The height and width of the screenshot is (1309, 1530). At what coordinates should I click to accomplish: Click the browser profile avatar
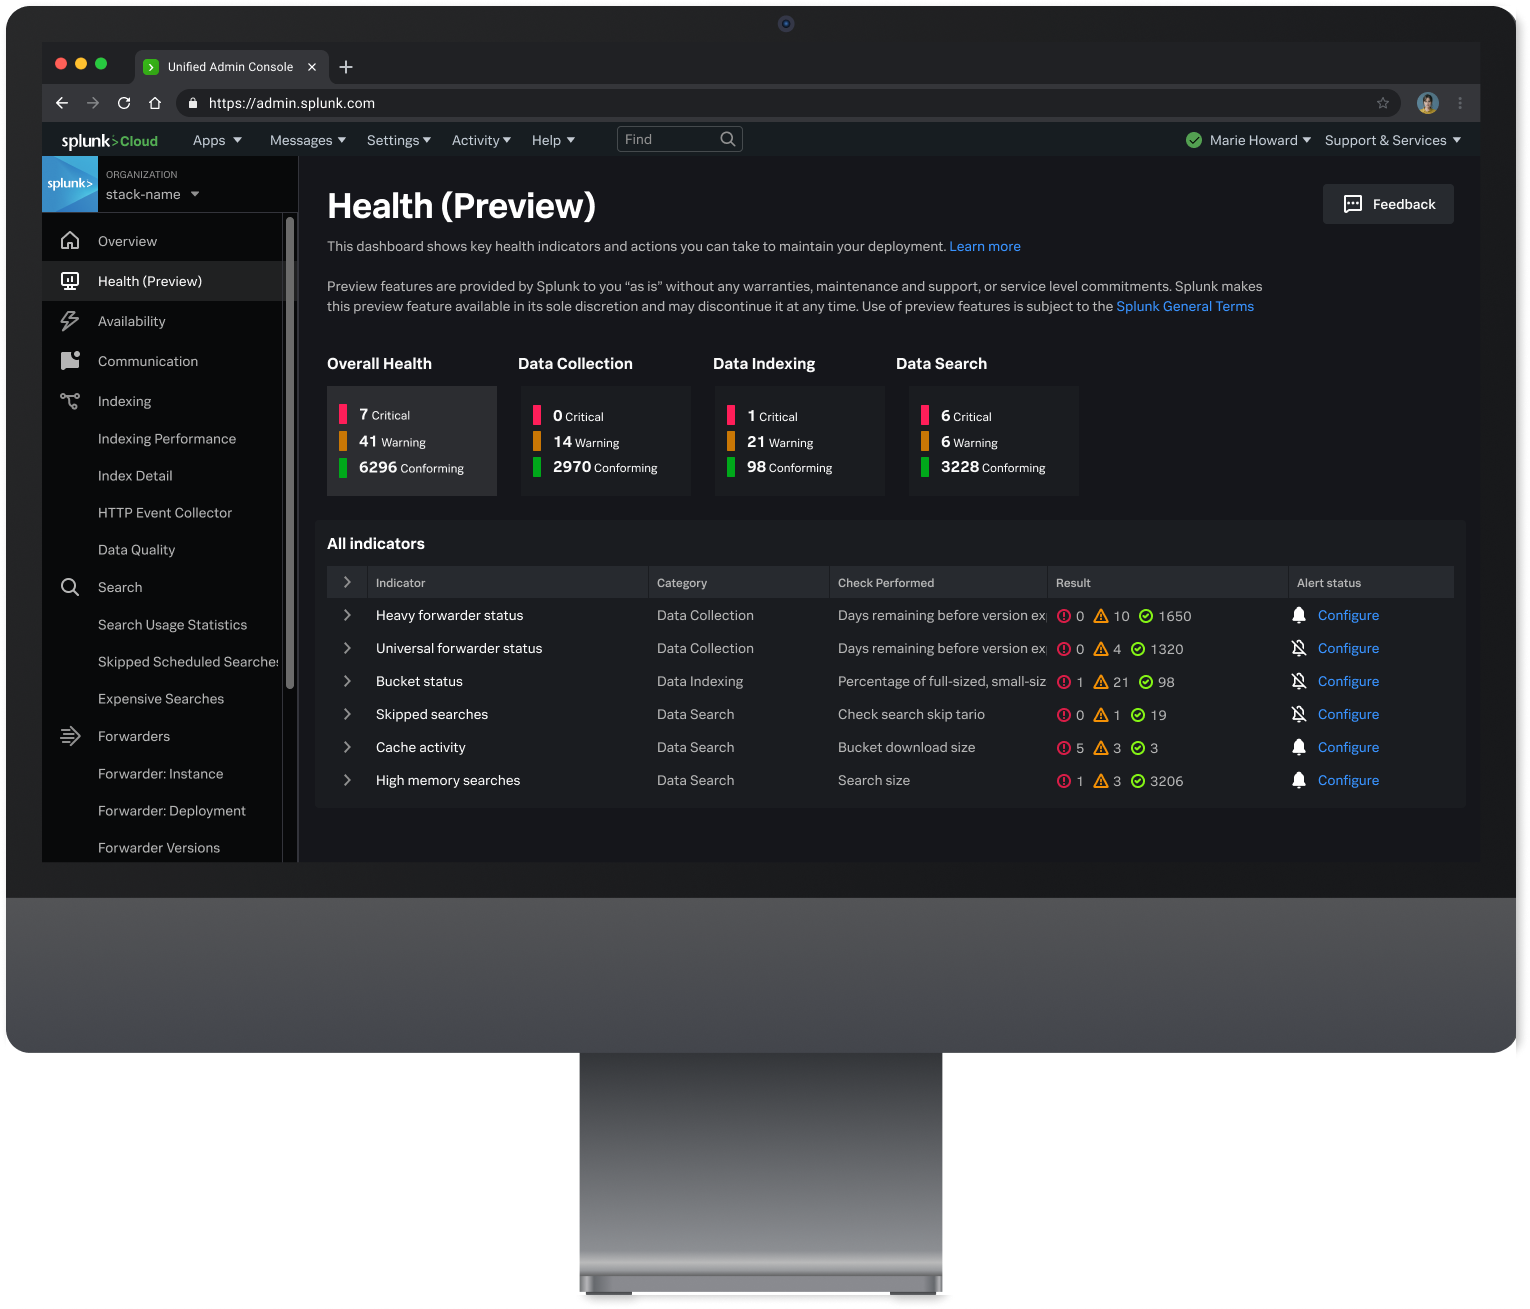[1428, 103]
